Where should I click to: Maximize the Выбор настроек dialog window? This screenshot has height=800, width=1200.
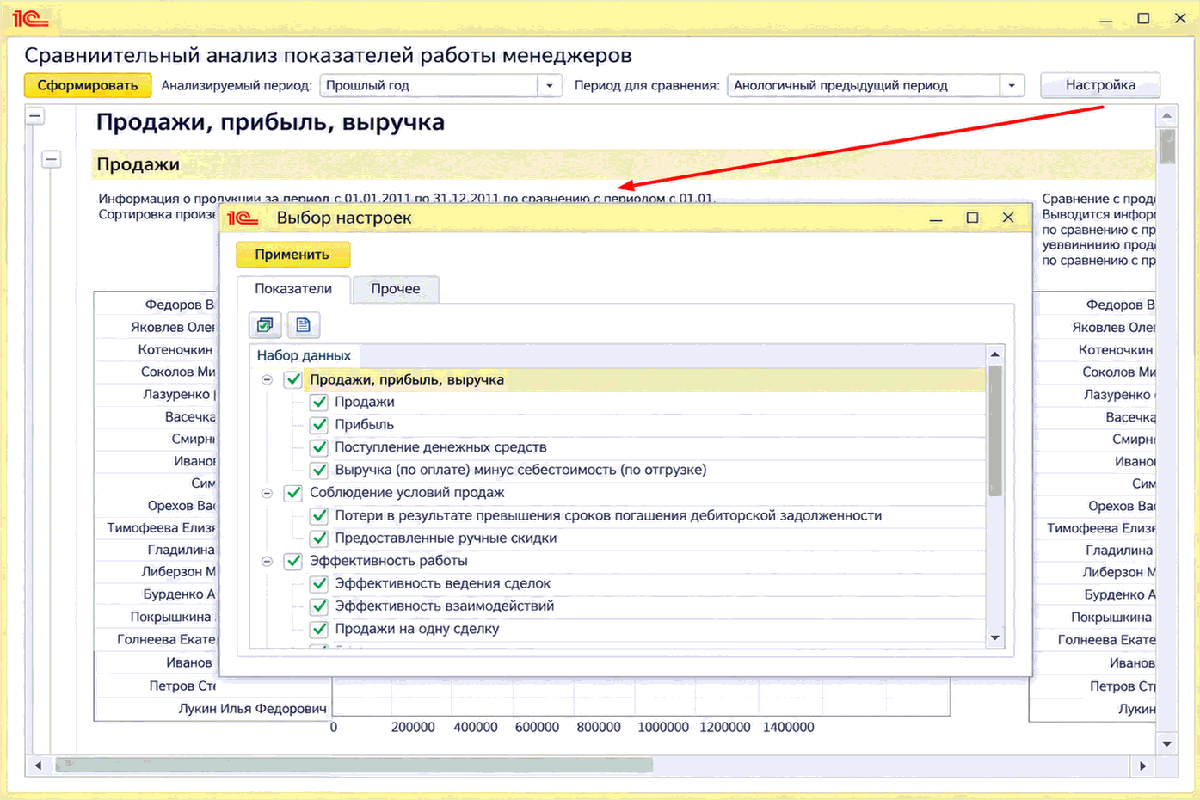coord(971,217)
